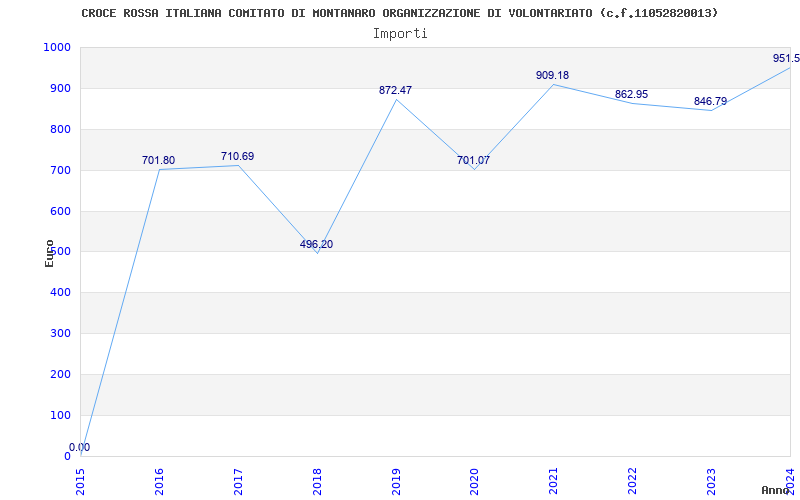800x500 pixels.
Task: Click the 100 y-axis tick label
Action: pyautogui.click(x=60, y=415)
